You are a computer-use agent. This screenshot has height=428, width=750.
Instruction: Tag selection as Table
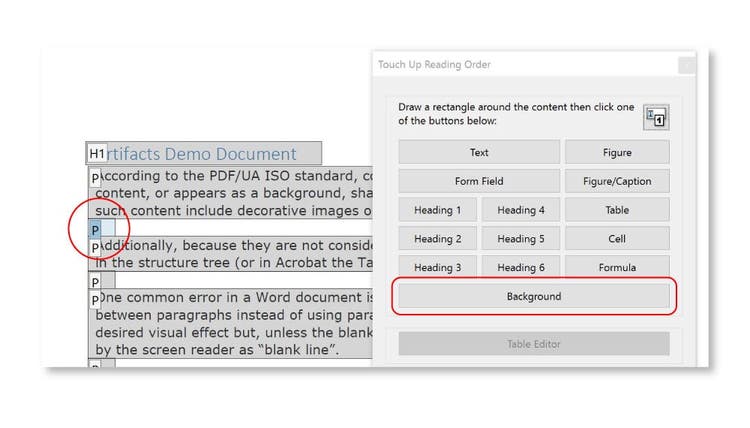[x=617, y=210]
